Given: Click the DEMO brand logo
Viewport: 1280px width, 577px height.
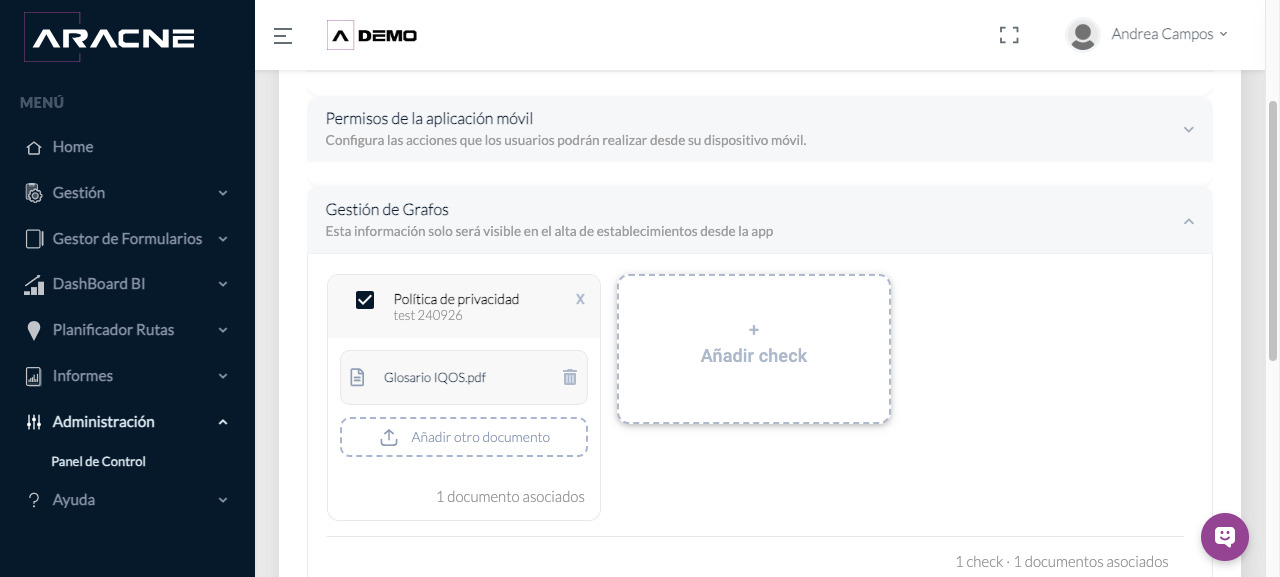Looking at the screenshot, I should click(372, 36).
